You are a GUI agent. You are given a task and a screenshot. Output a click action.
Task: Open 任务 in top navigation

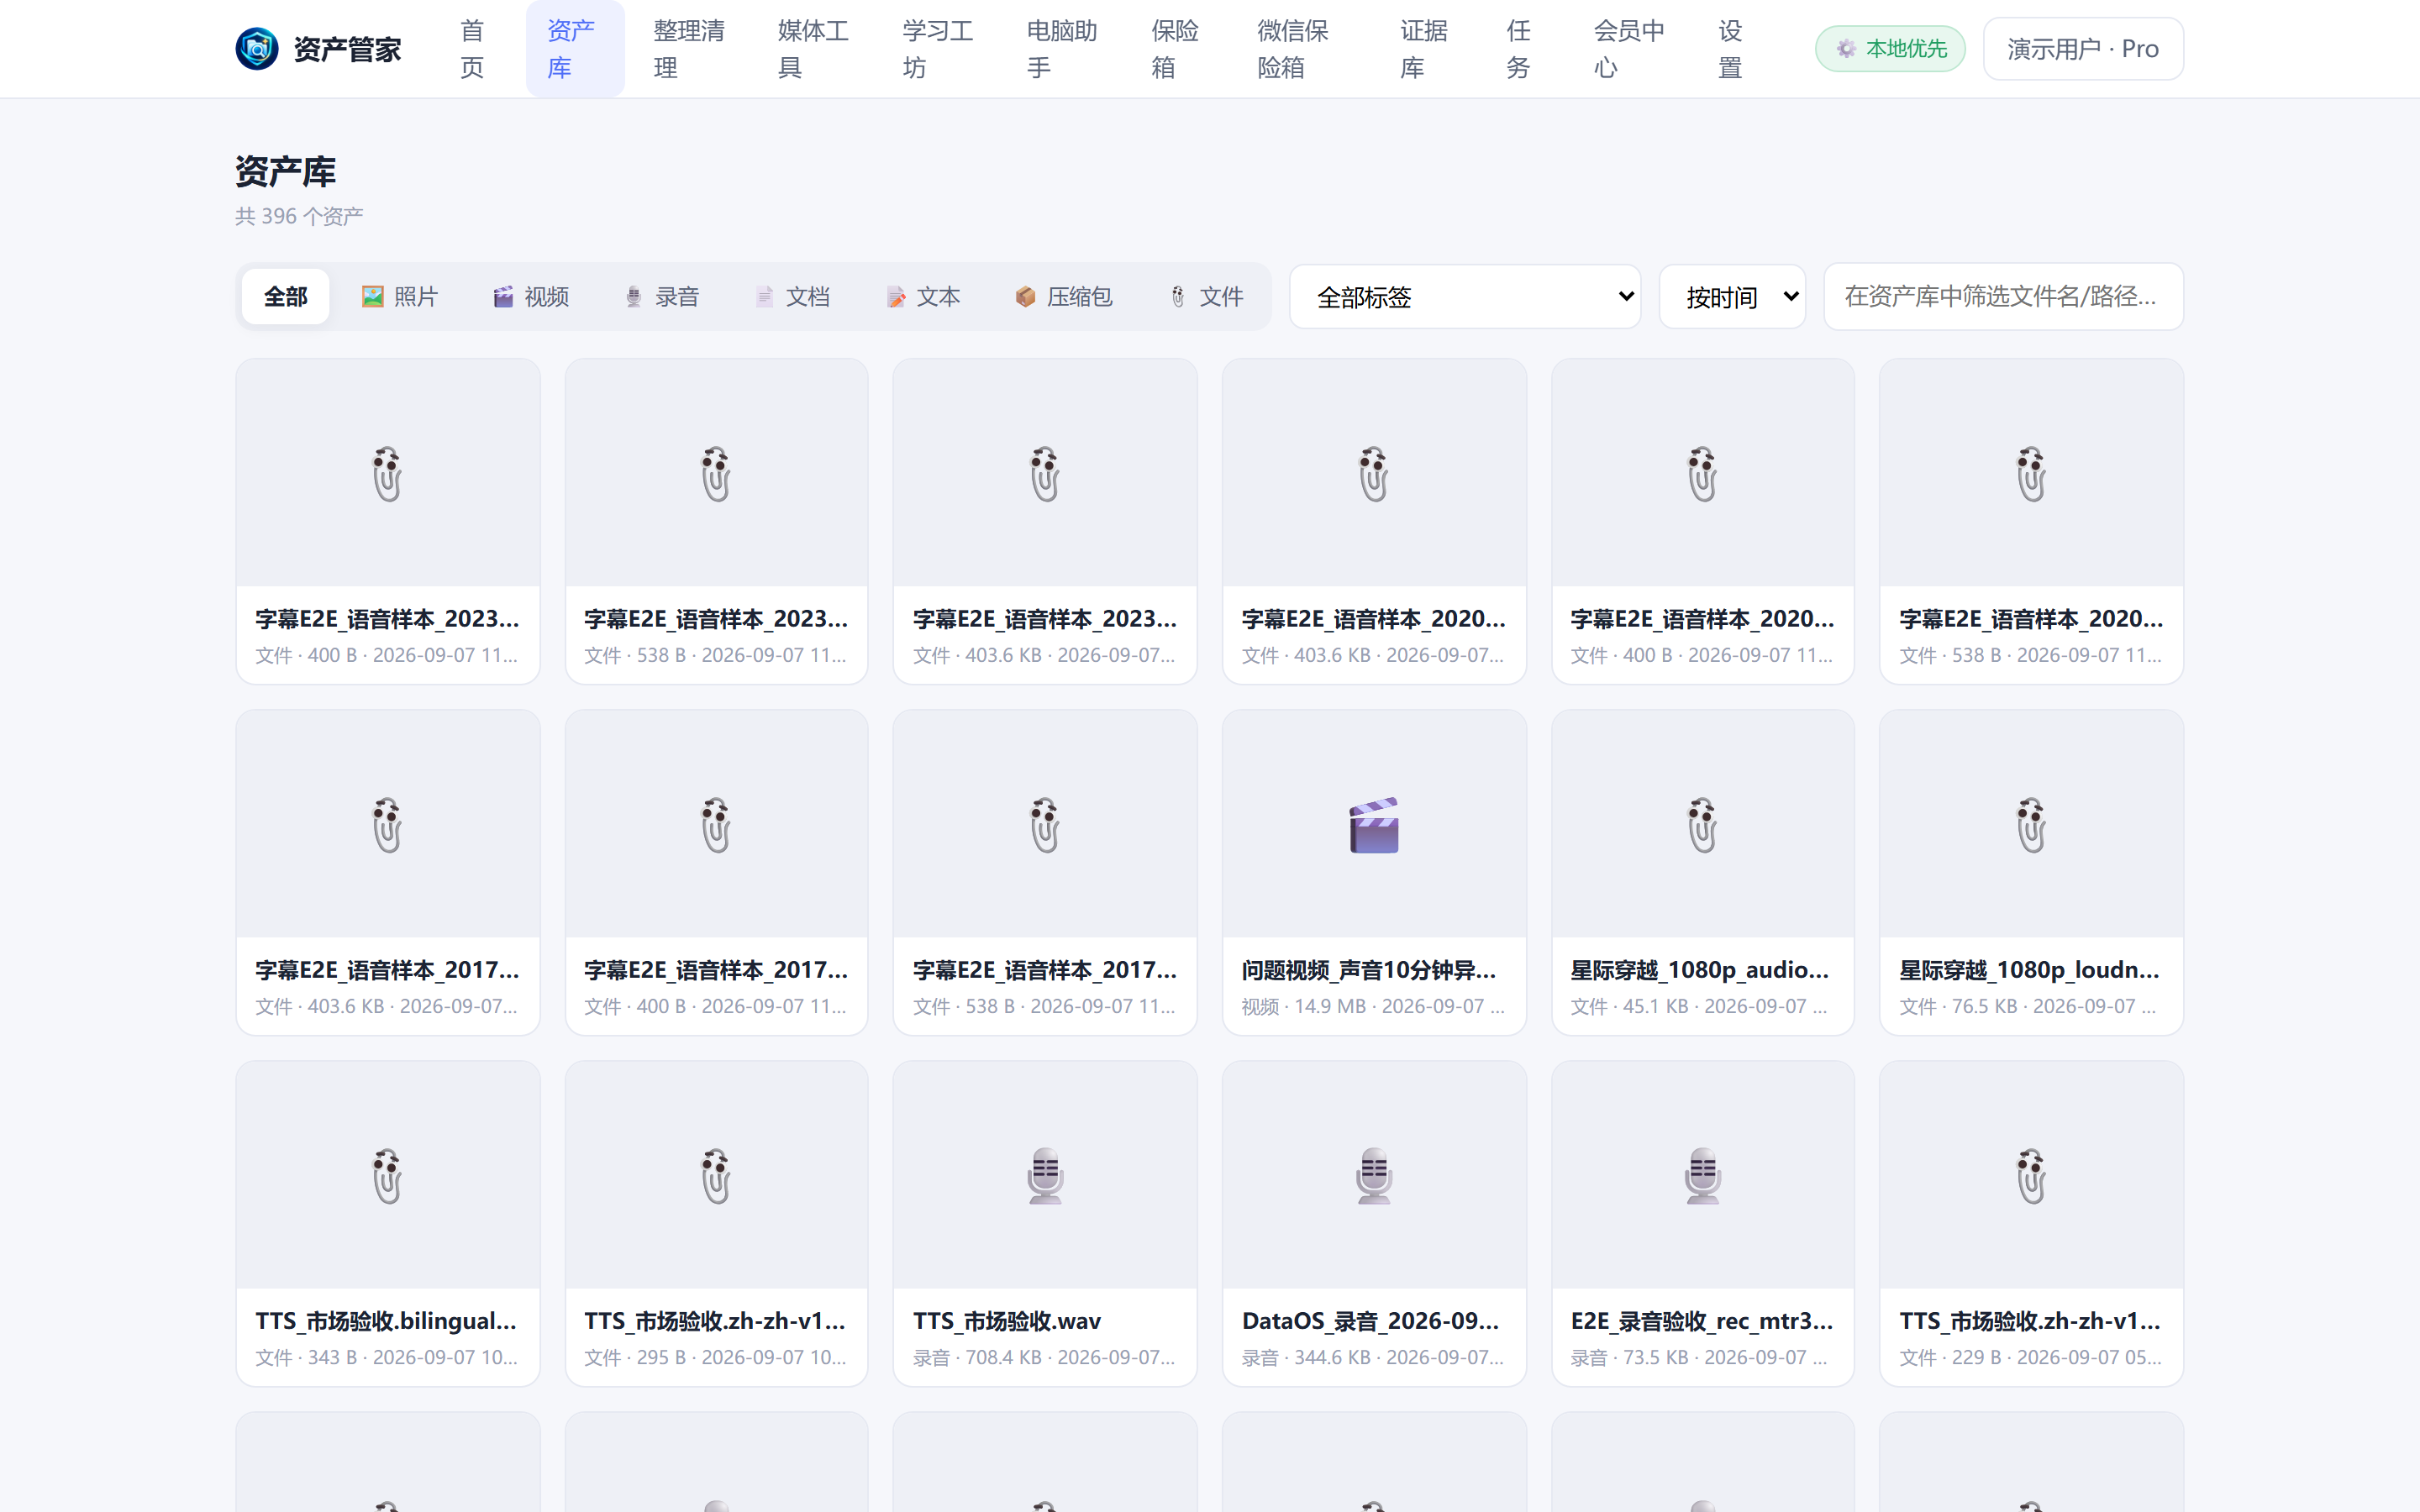(1518, 49)
